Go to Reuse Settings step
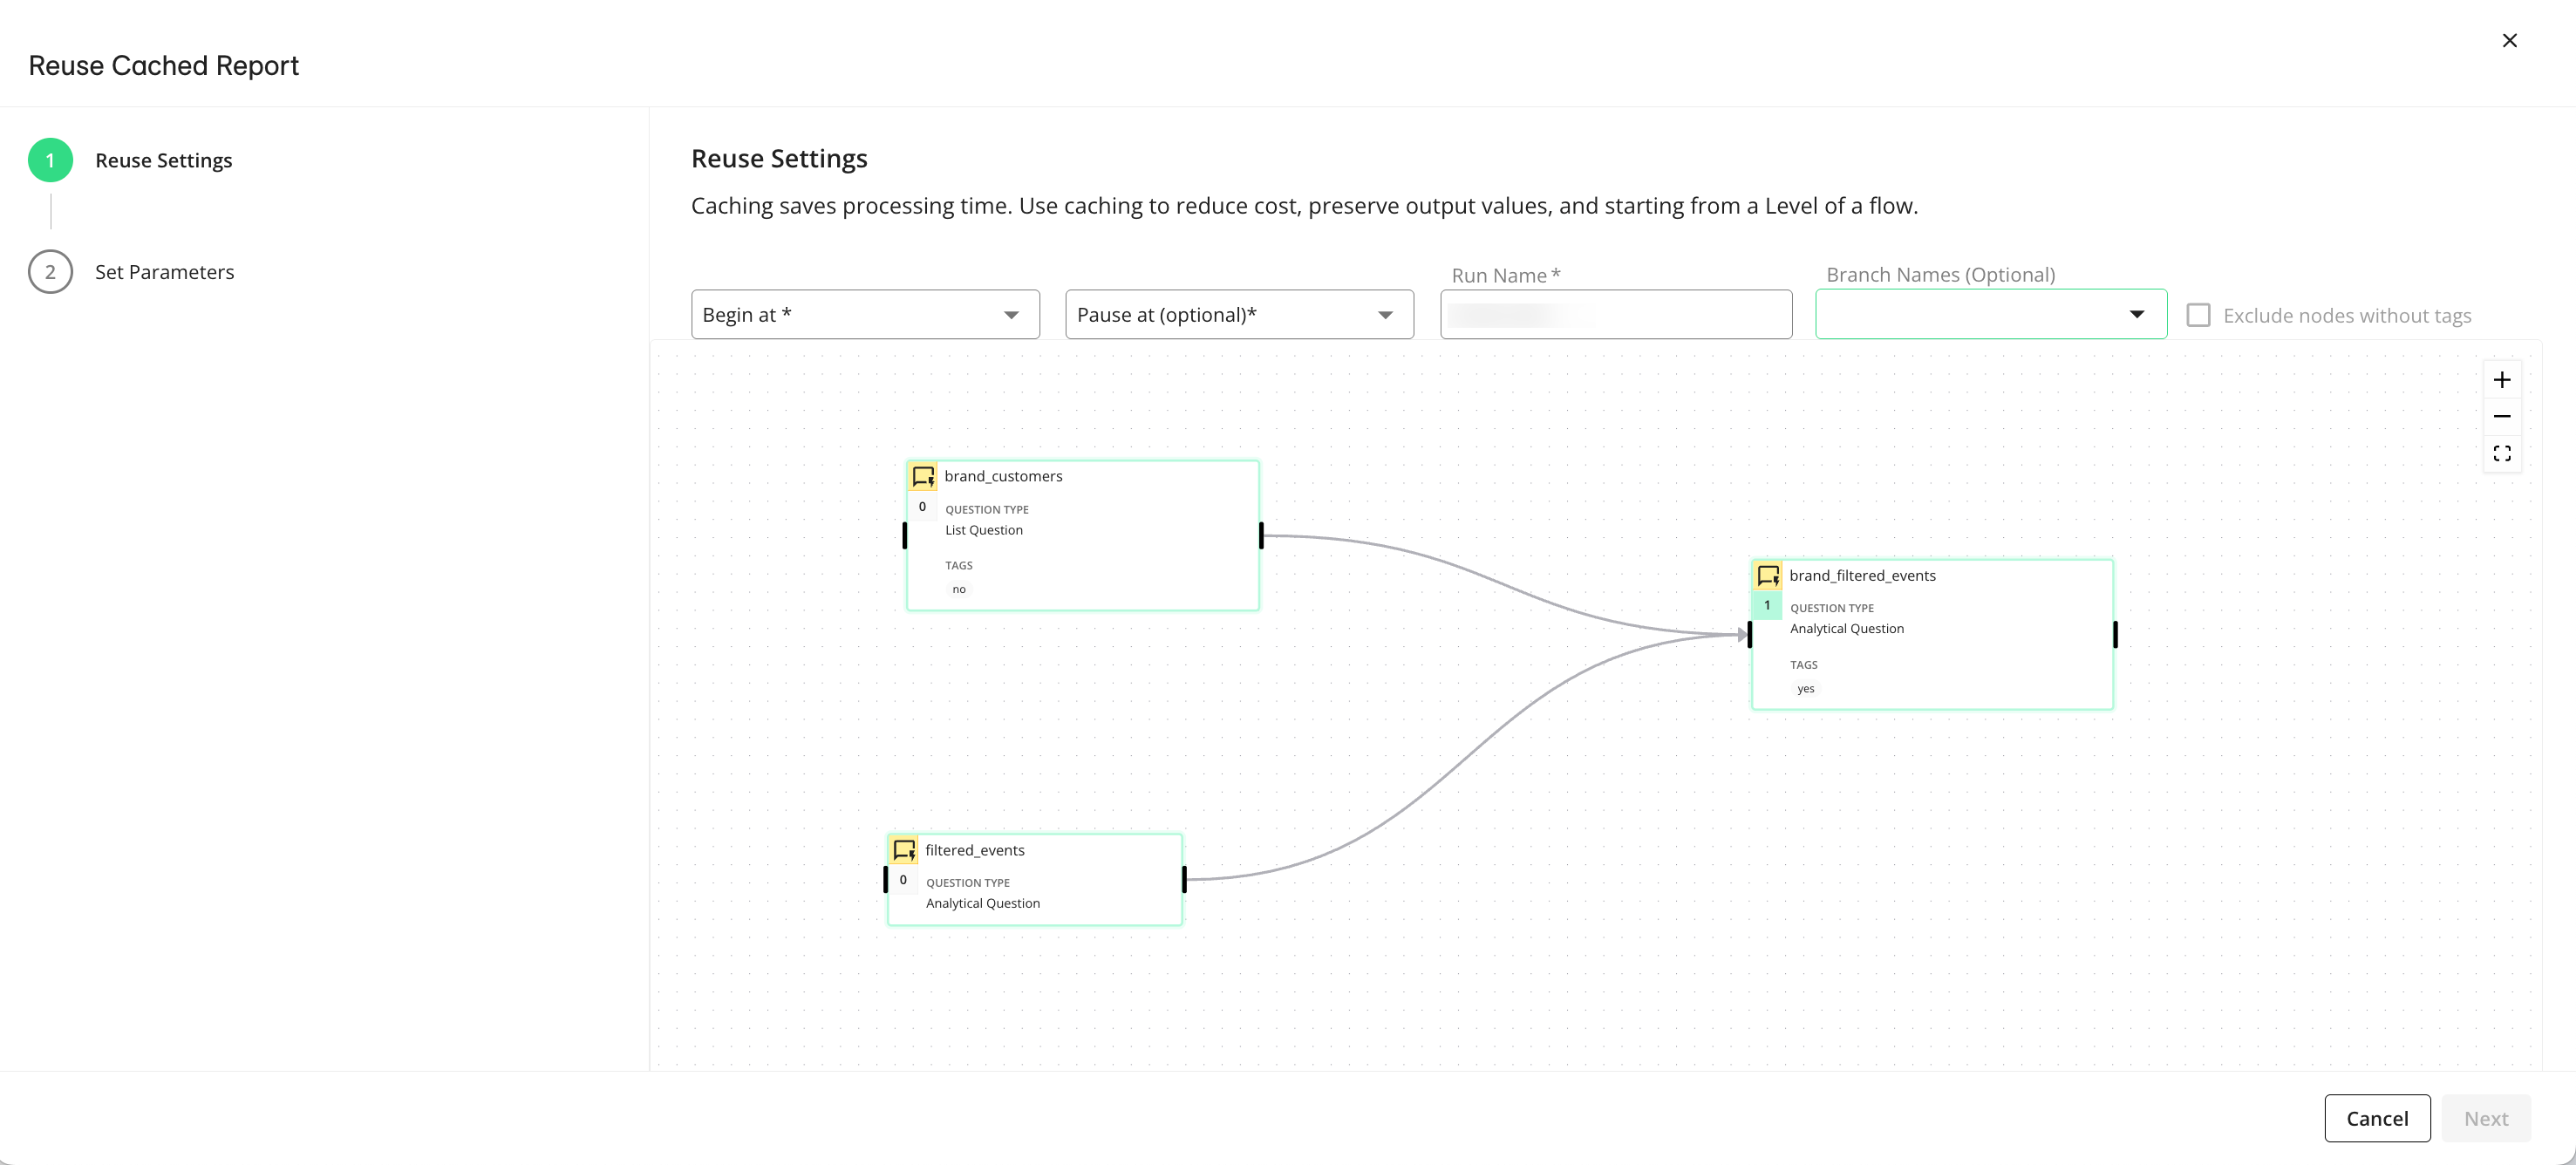This screenshot has height=1165, width=2576. click(x=163, y=160)
